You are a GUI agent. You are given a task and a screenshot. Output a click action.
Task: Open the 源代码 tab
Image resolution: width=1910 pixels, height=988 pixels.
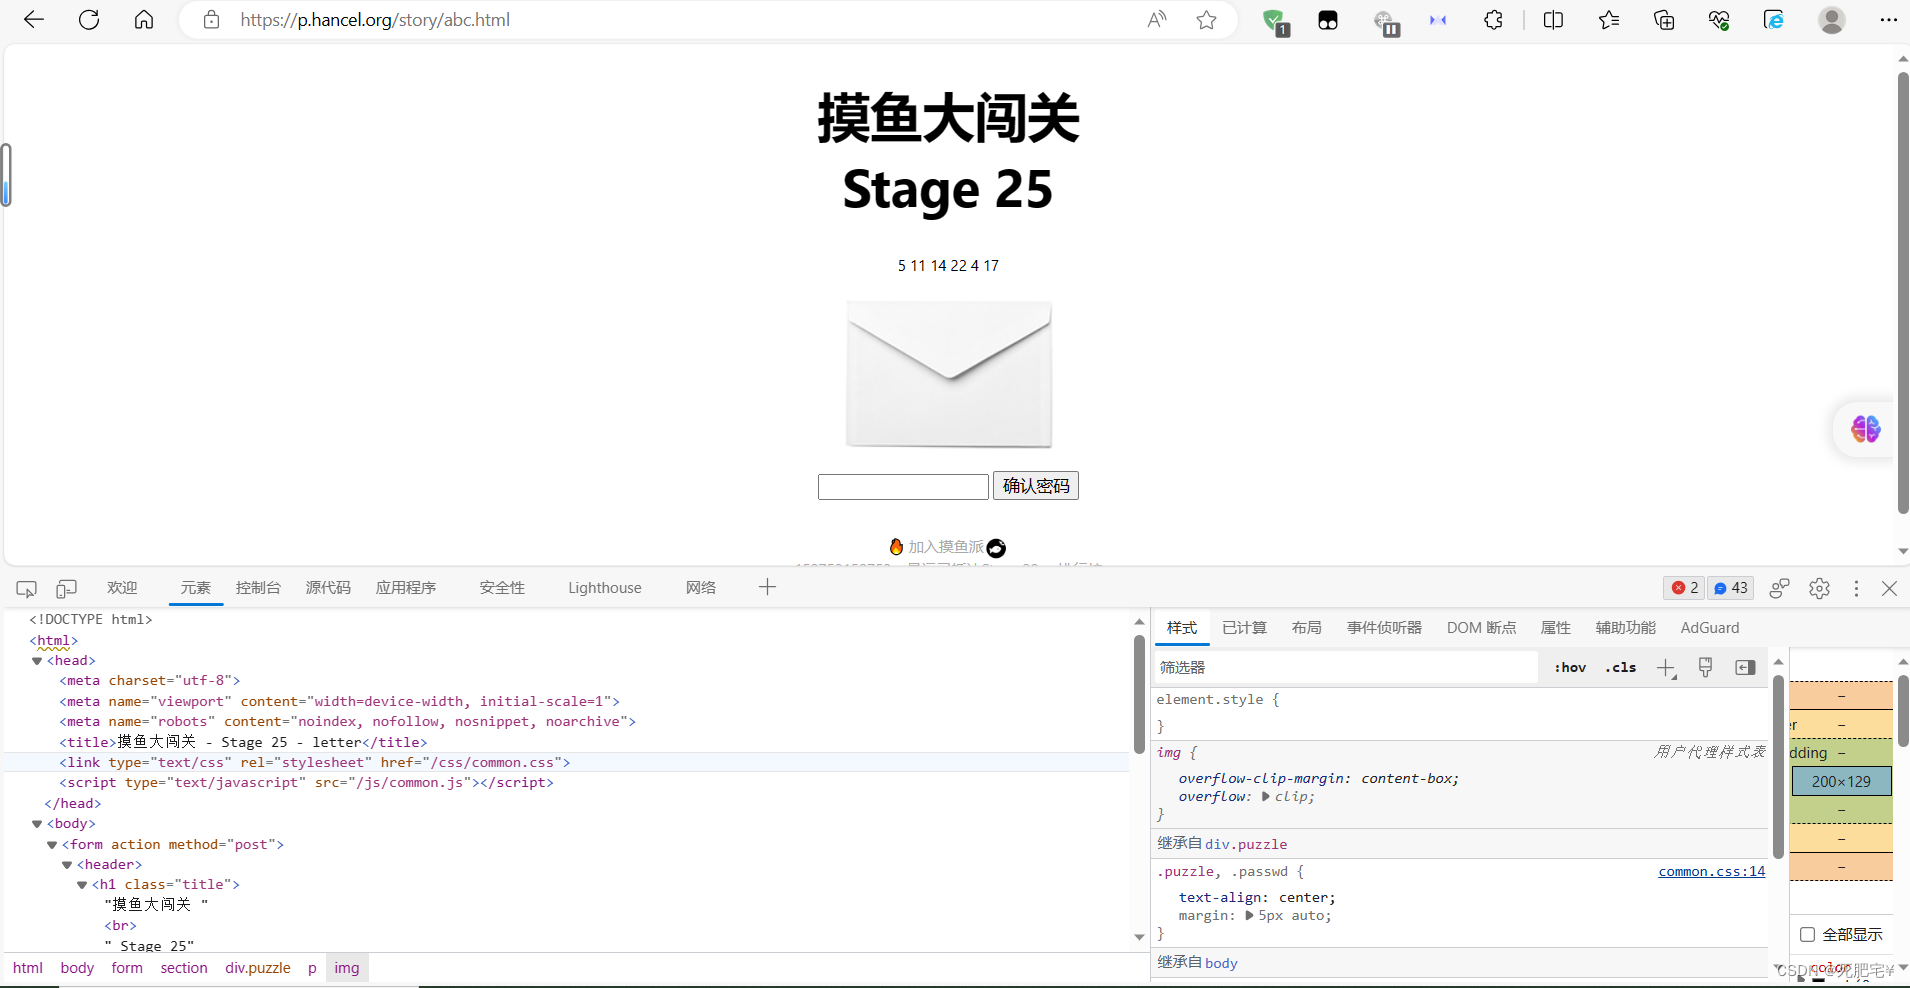pos(328,588)
